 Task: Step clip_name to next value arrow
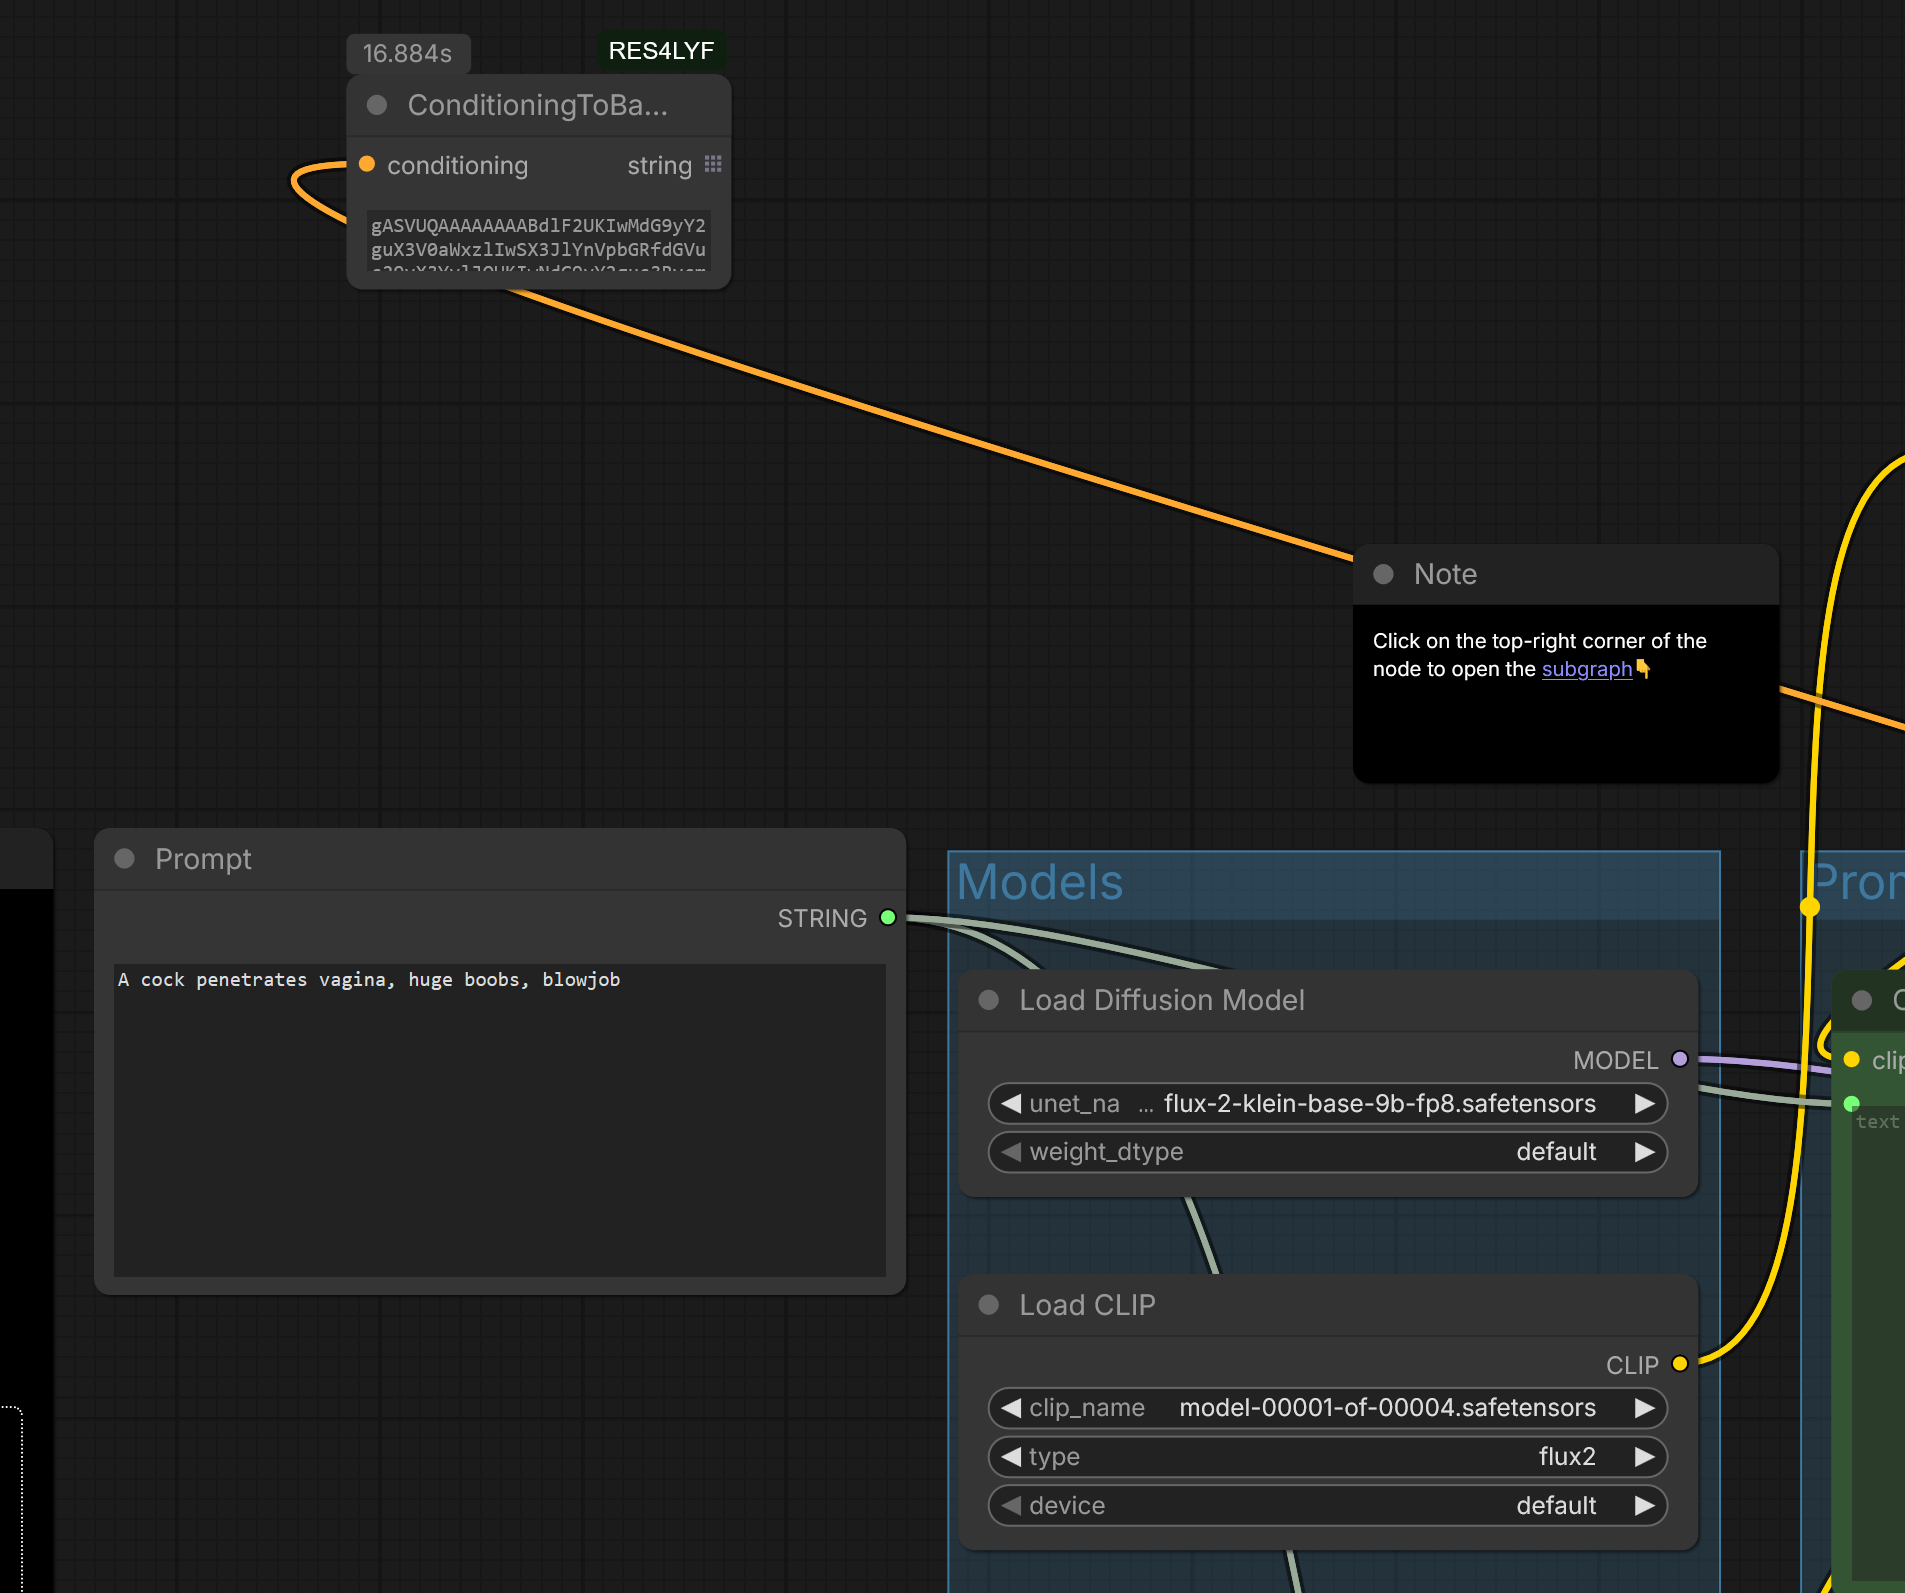[1645, 1408]
